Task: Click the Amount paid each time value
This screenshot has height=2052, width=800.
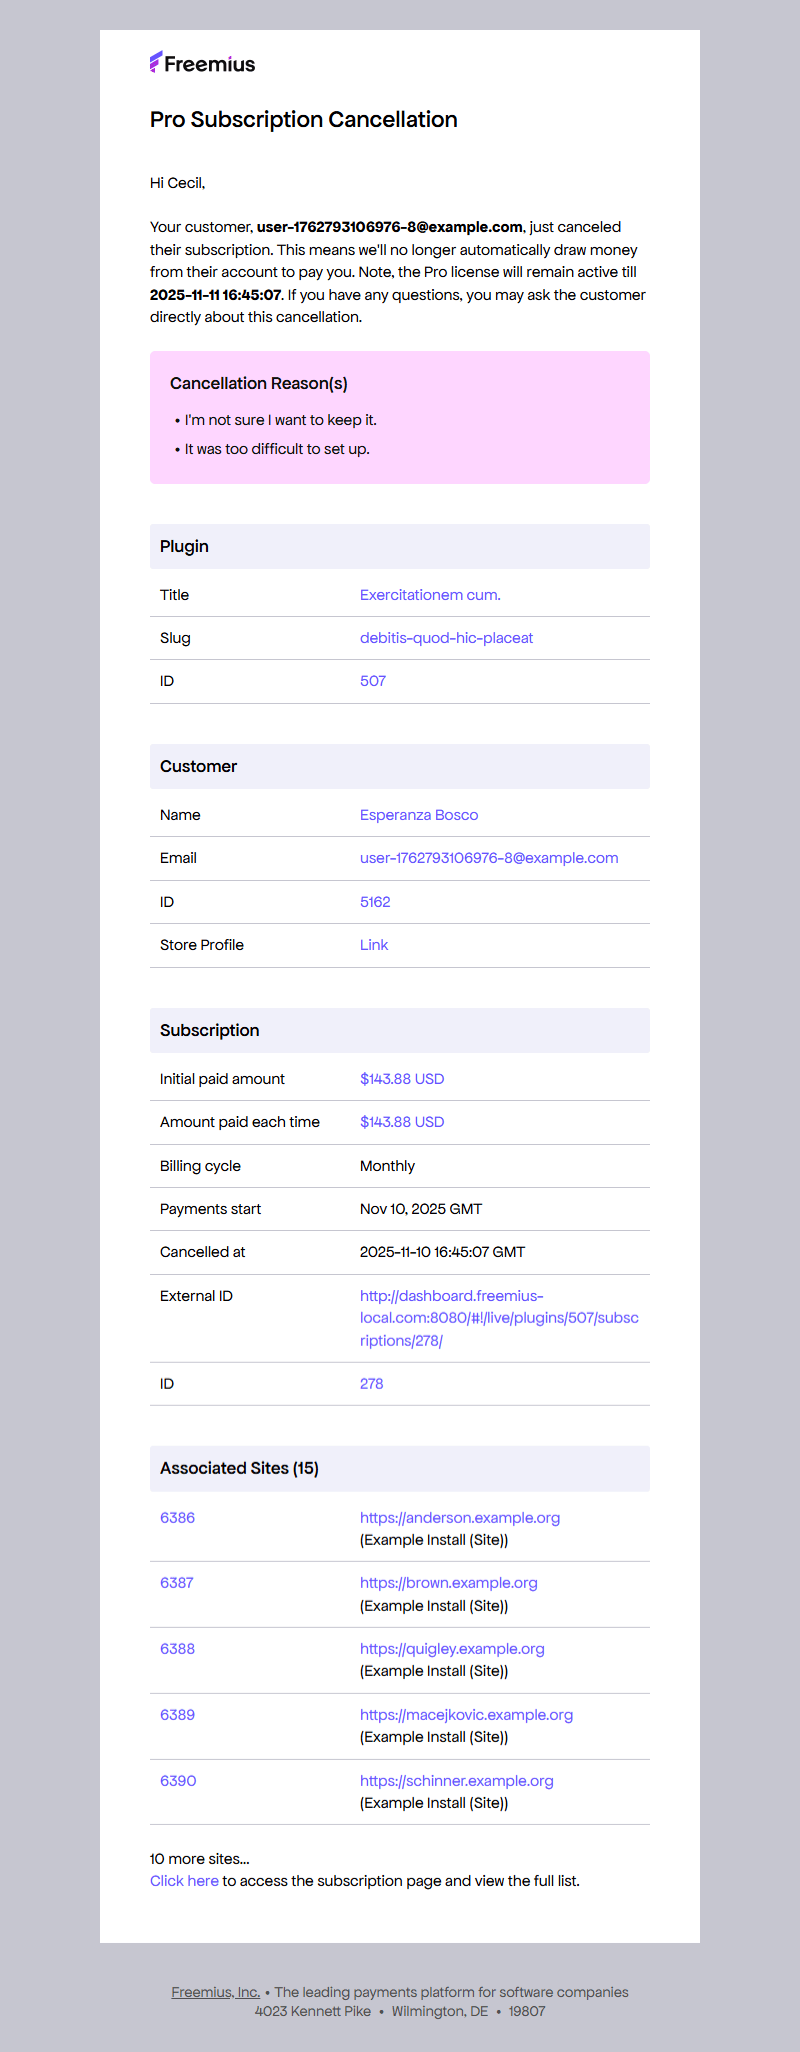Action: tap(402, 1122)
